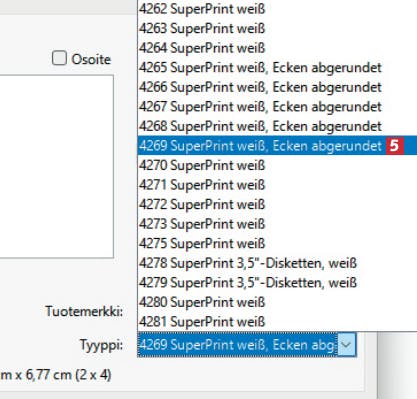The height and width of the screenshot is (399, 417).
Task: Choose 4275 SuperPrint weiß option
Action: (277, 244)
